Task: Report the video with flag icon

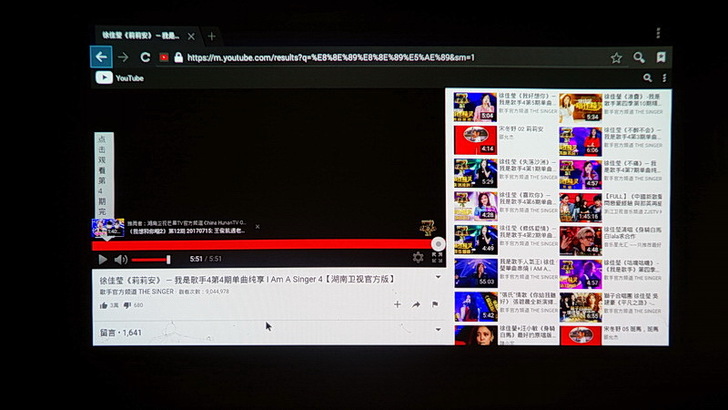Action: (x=435, y=305)
